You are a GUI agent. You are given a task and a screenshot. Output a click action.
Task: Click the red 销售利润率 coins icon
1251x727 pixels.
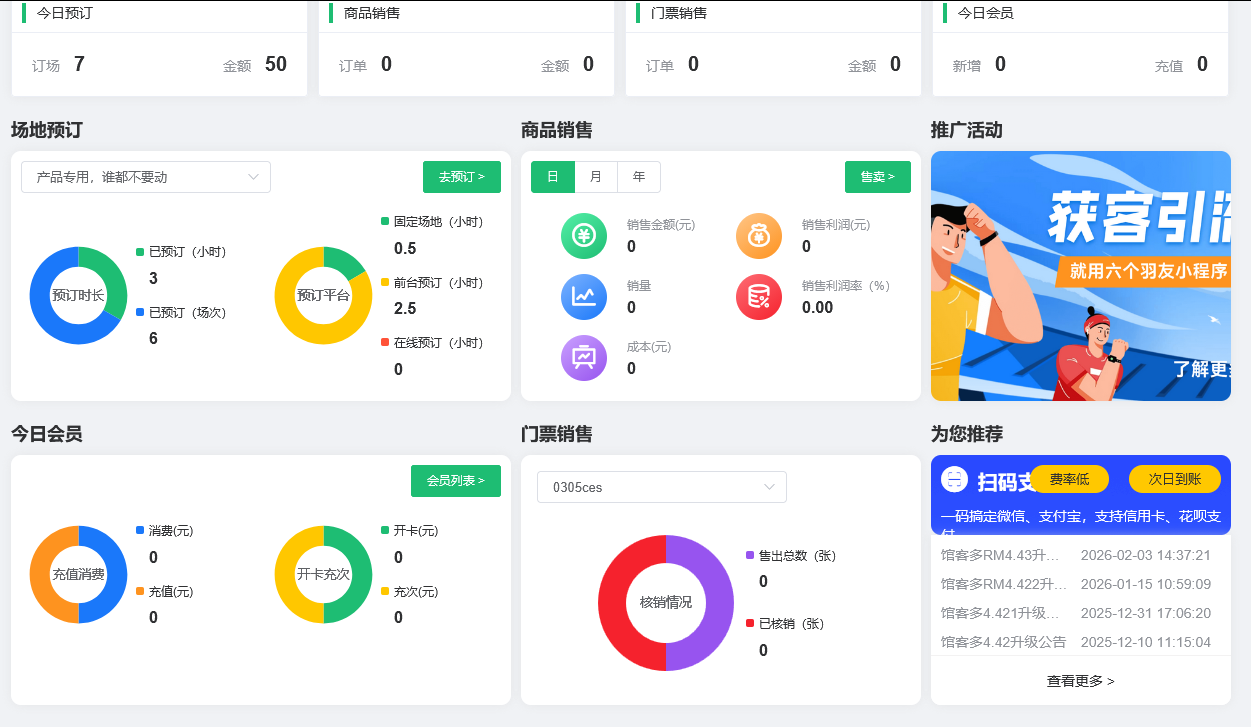pyautogui.click(x=759, y=297)
